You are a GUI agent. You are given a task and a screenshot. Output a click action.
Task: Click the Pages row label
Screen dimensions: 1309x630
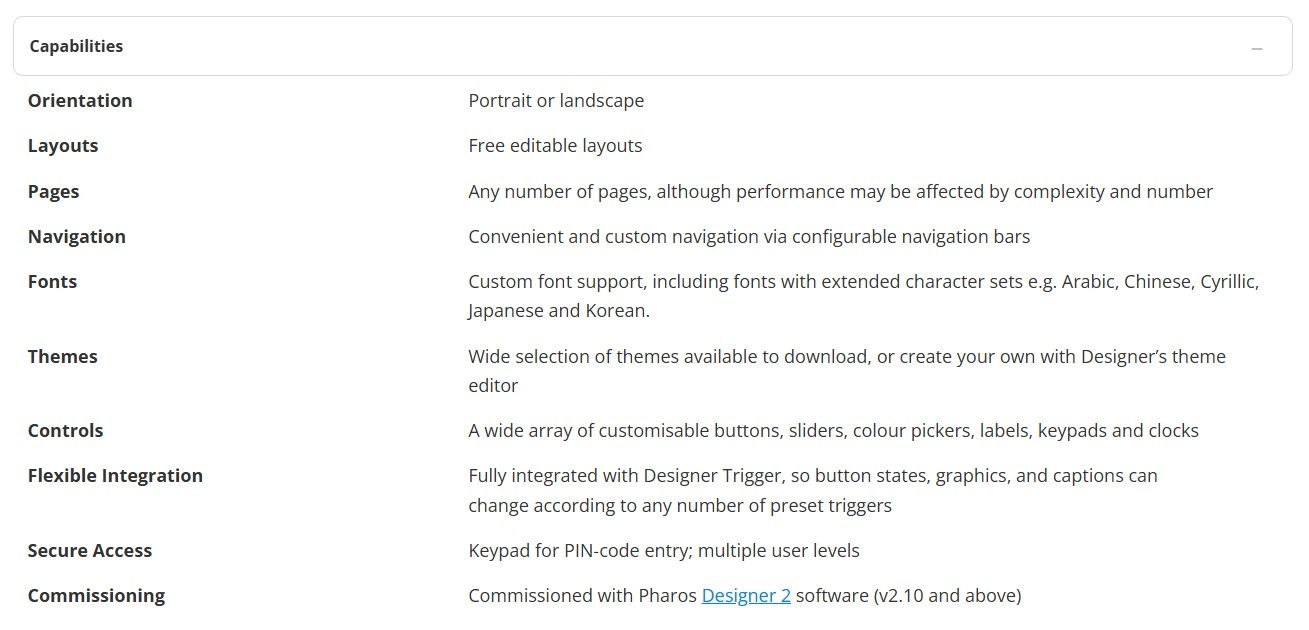[53, 192]
